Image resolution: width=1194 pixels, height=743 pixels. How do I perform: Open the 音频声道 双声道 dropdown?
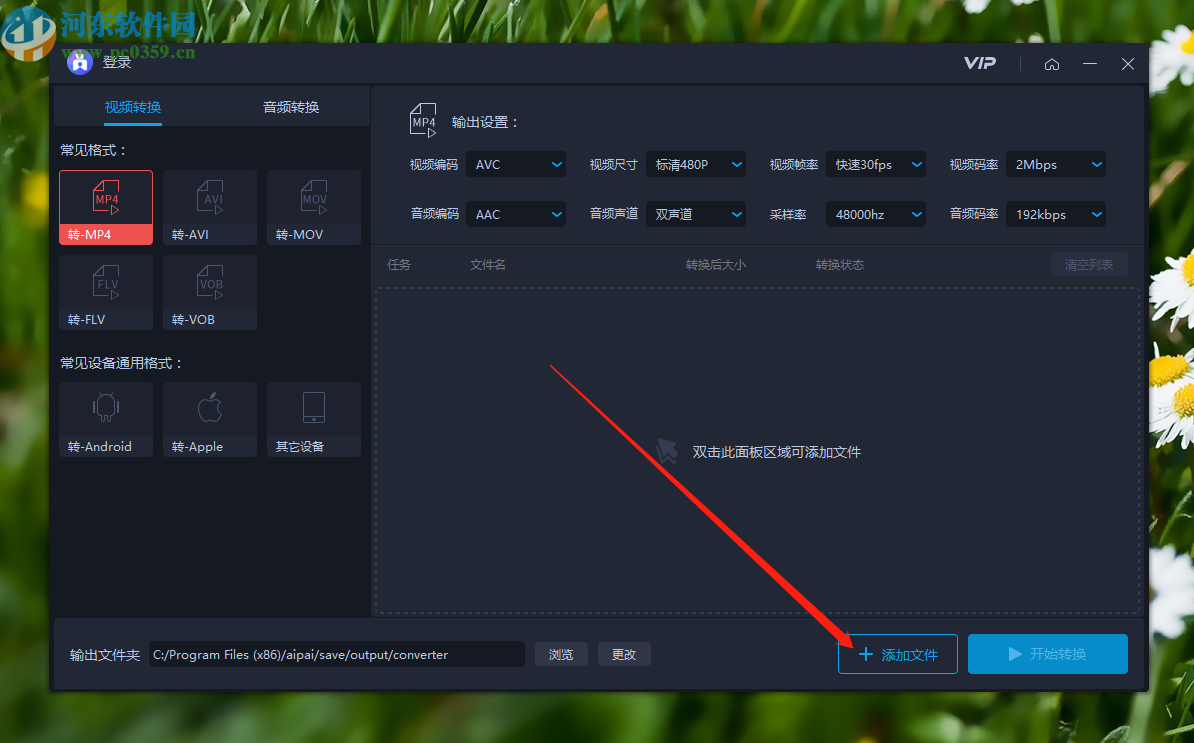point(696,215)
